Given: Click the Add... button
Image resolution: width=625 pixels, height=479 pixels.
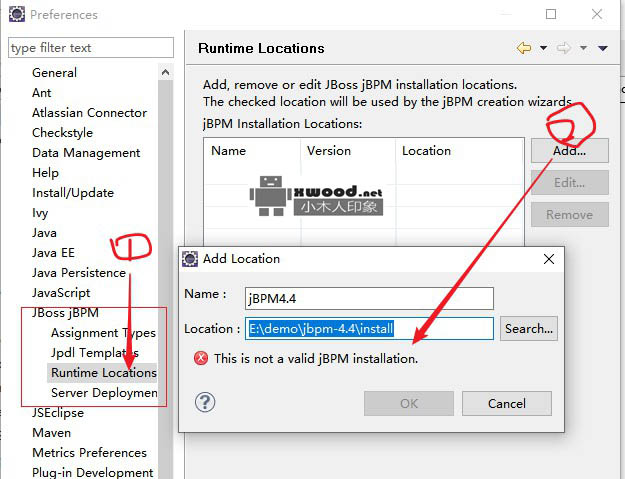Looking at the screenshot, I should pyautogui.click(x=570, y=151).
